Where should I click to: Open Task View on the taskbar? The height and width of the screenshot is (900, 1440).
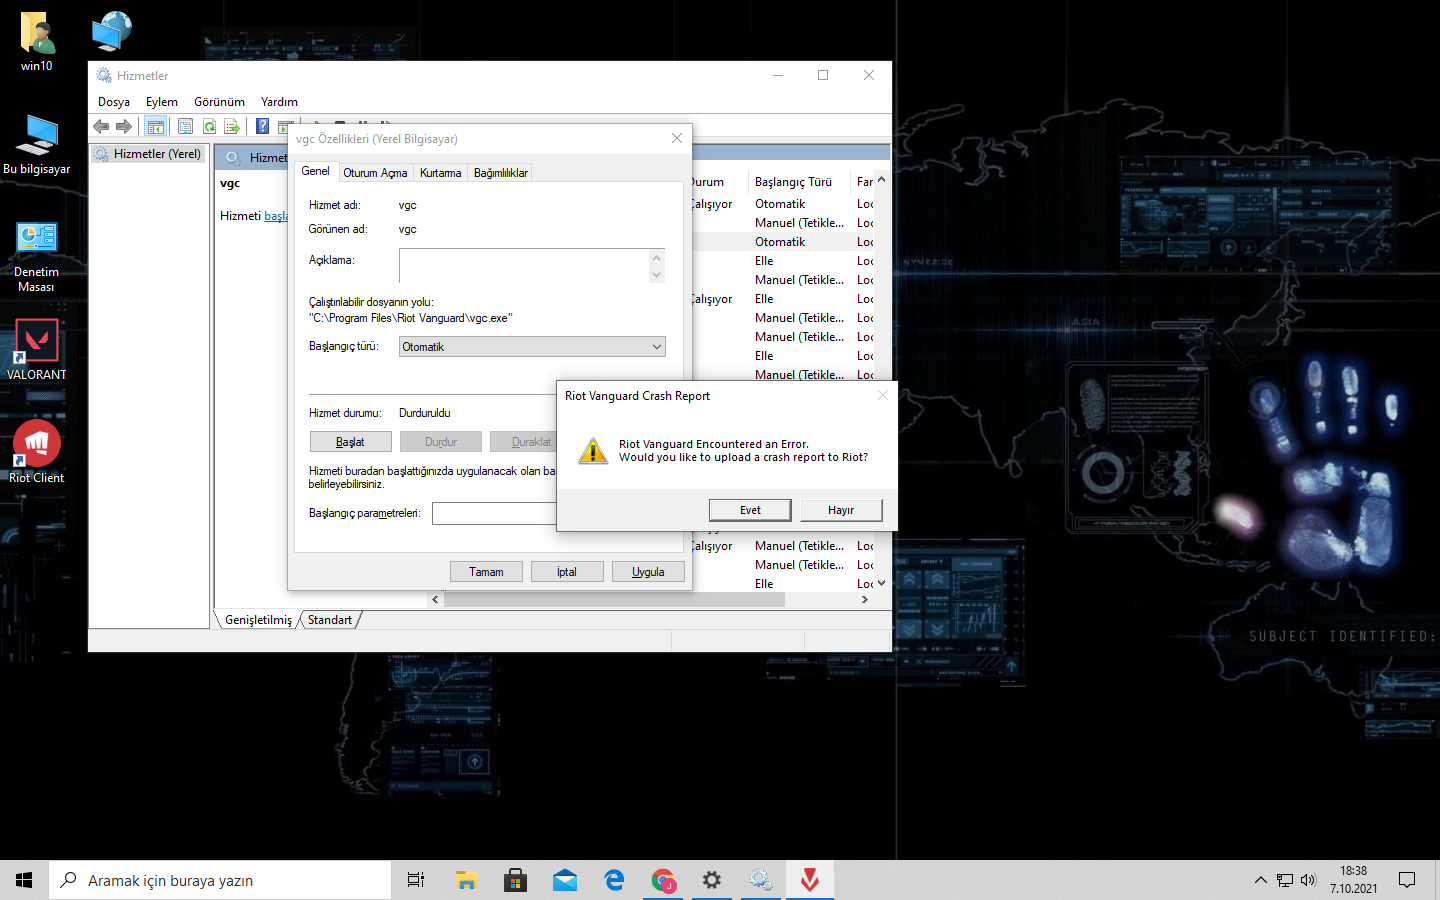(416, 880)
